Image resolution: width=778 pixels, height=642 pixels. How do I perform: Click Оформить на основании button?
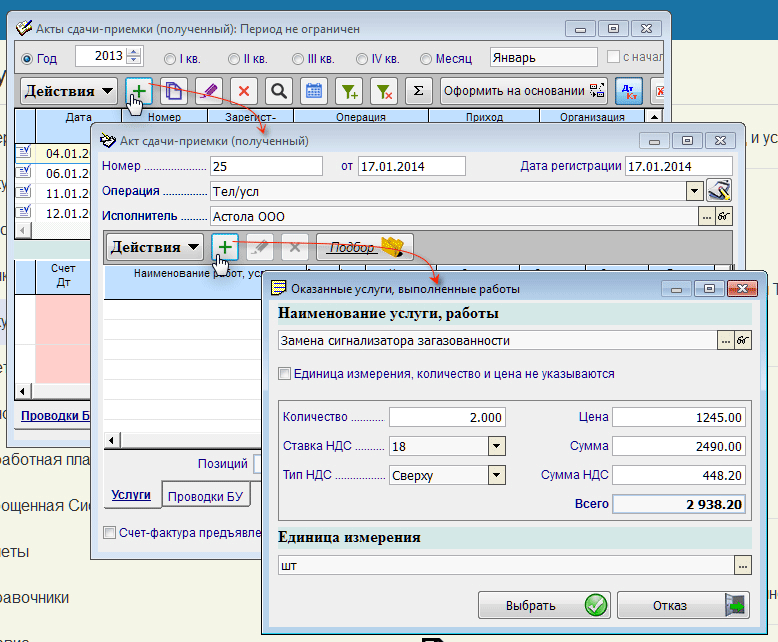[524, 91]
